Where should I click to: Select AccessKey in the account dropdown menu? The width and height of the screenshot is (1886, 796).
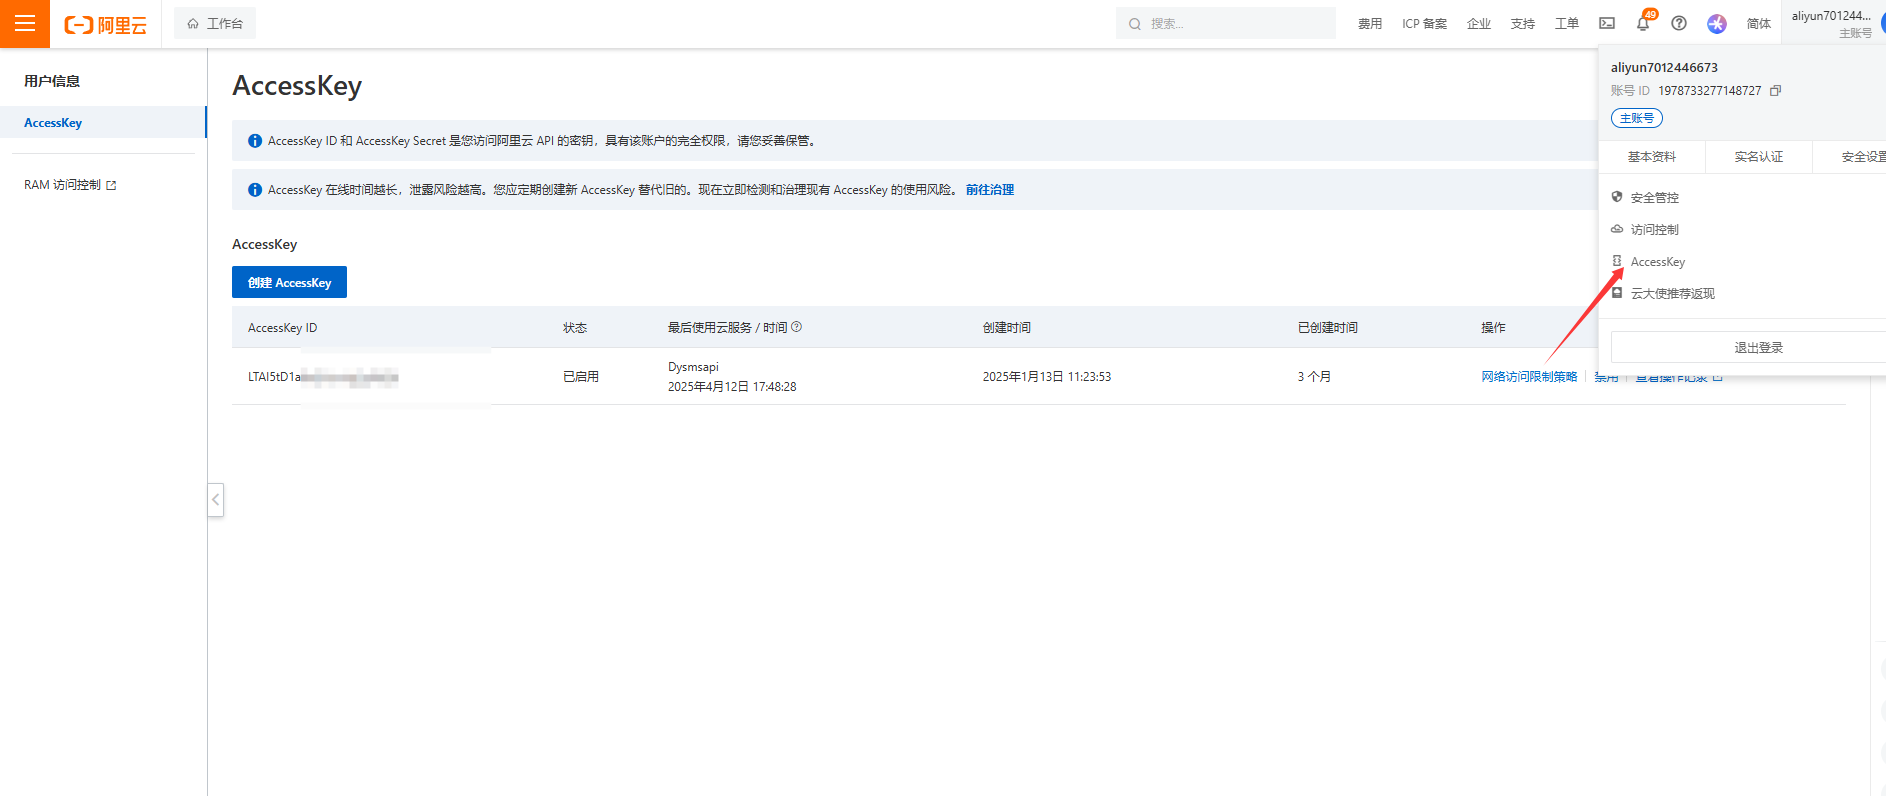[x=1657, y=262]
